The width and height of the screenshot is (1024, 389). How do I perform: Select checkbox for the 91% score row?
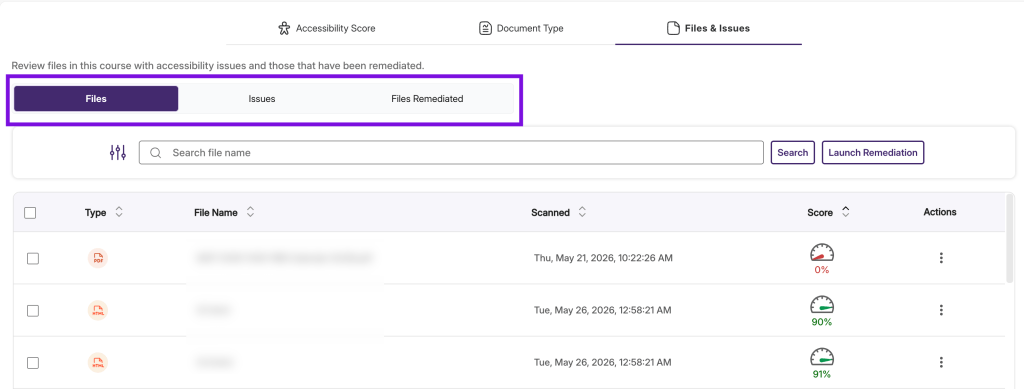pyautogui.click(x=33, y=363)
